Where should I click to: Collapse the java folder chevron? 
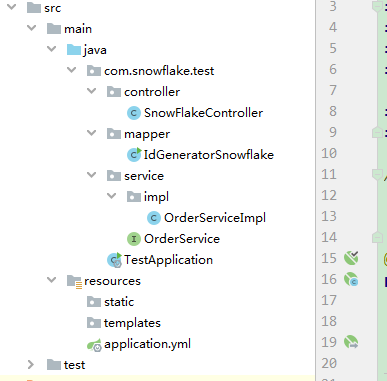(51, 49)
